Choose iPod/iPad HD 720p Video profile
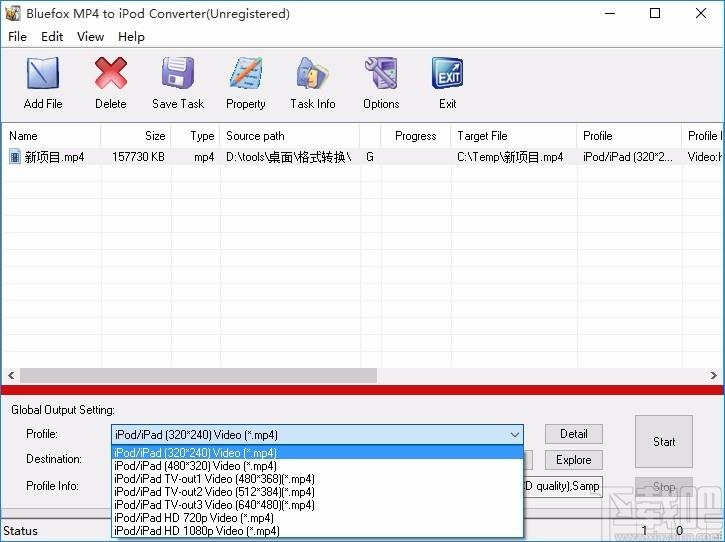725x542 pixels. (317, 517)
